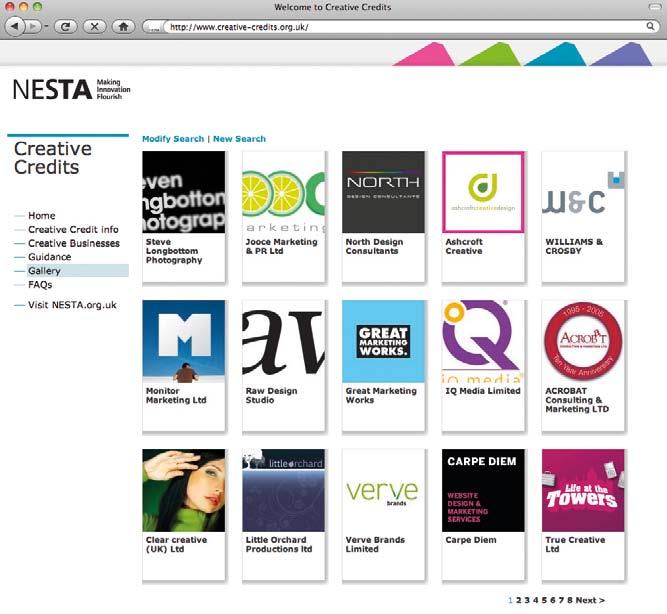
Task: Click True Creative Ltd caption text
Action: click(575, 544)
